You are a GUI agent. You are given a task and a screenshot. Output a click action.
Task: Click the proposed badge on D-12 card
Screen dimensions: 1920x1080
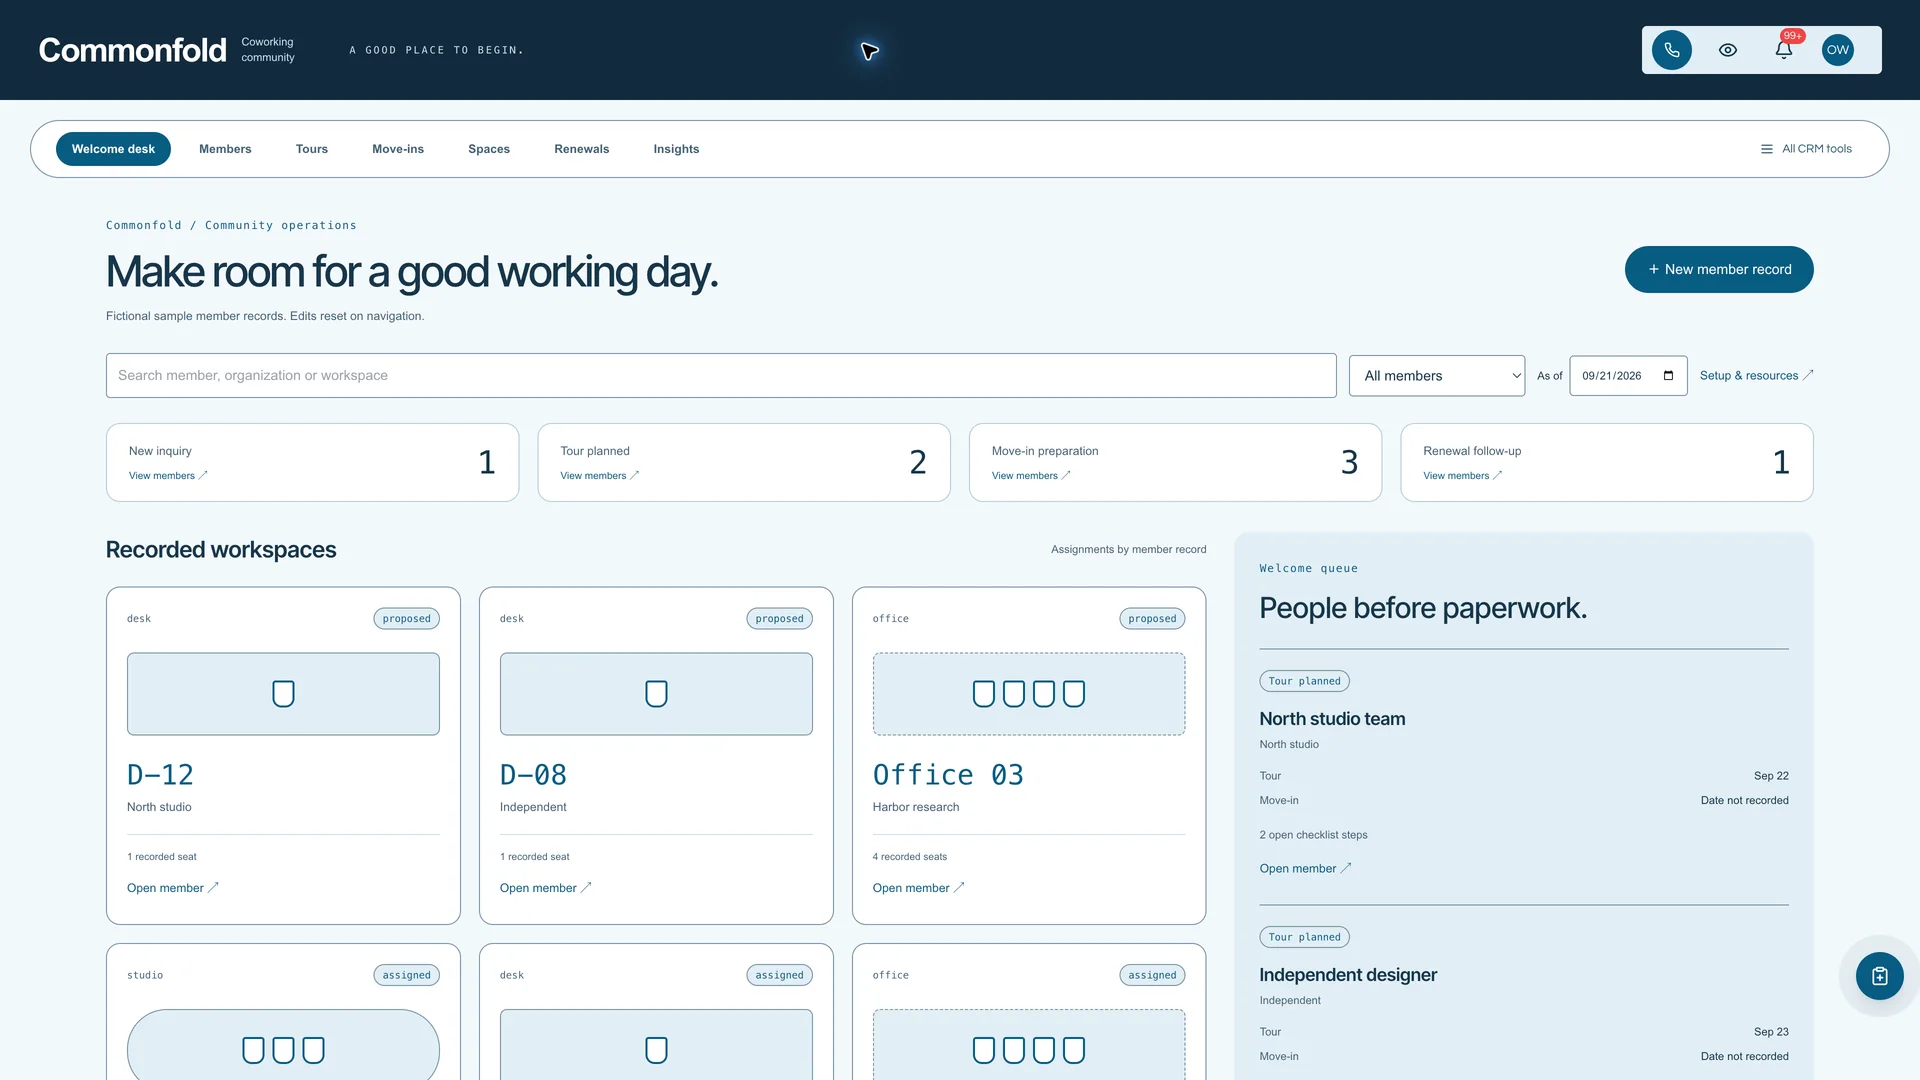pyautogui.click(x=406, y=619)
